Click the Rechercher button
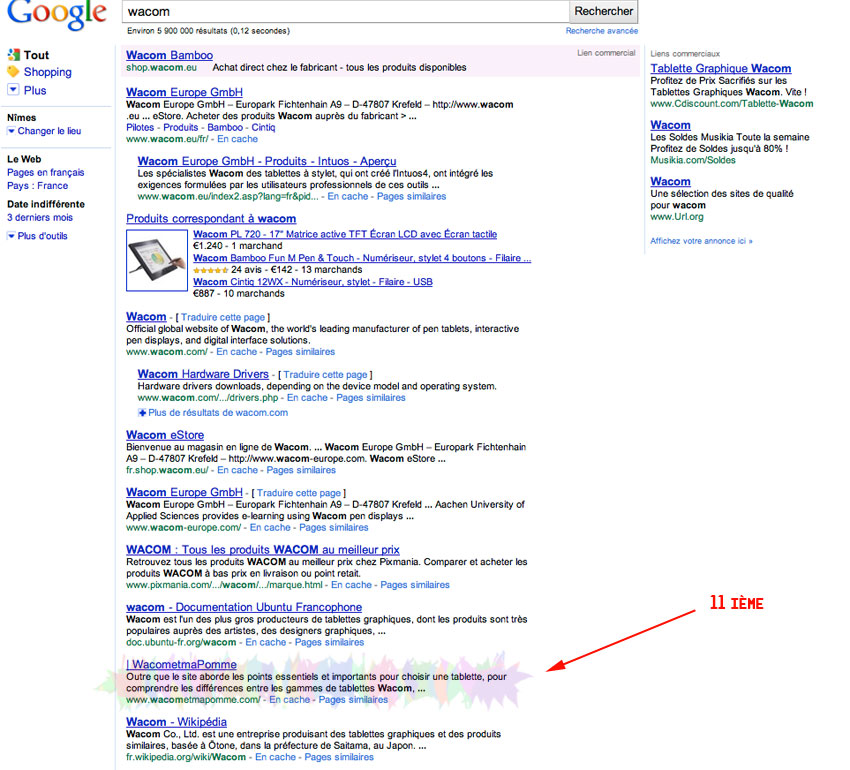This screenshot has width=850, height=770. pos(603,11)
